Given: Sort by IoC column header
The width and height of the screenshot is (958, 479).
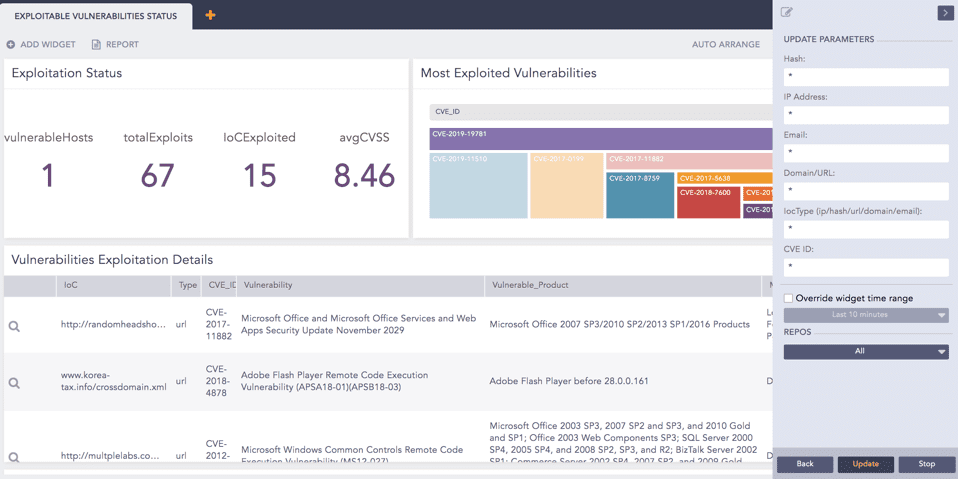Looking at the screenshot, I should pyautogui.click(x=113, y=285).
